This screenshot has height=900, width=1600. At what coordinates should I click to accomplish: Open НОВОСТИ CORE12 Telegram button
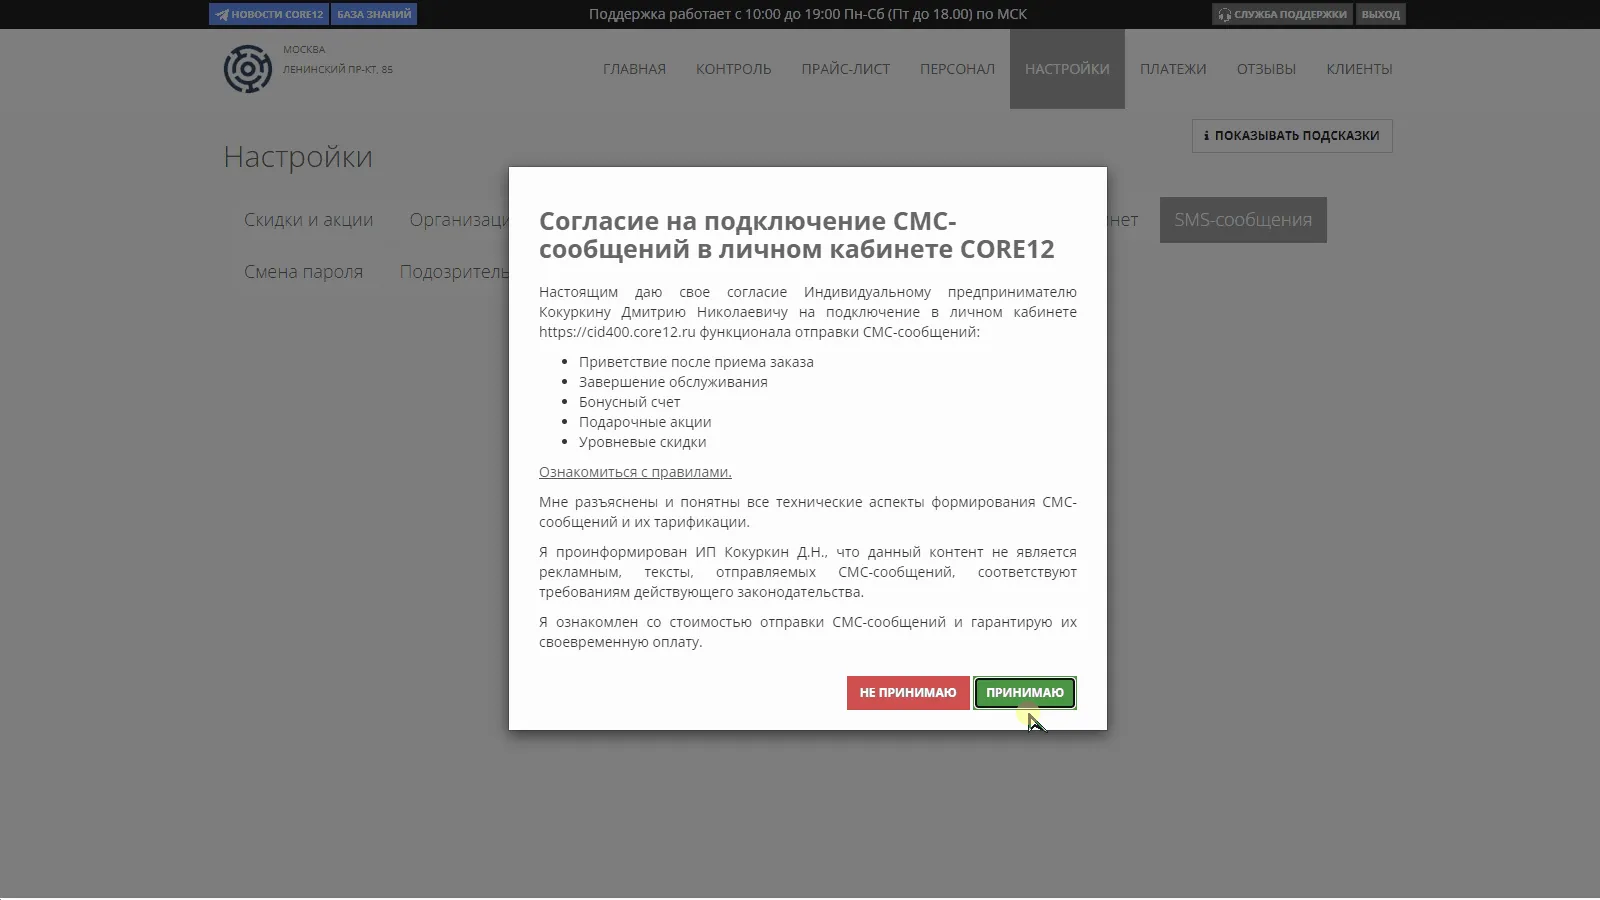269,14
